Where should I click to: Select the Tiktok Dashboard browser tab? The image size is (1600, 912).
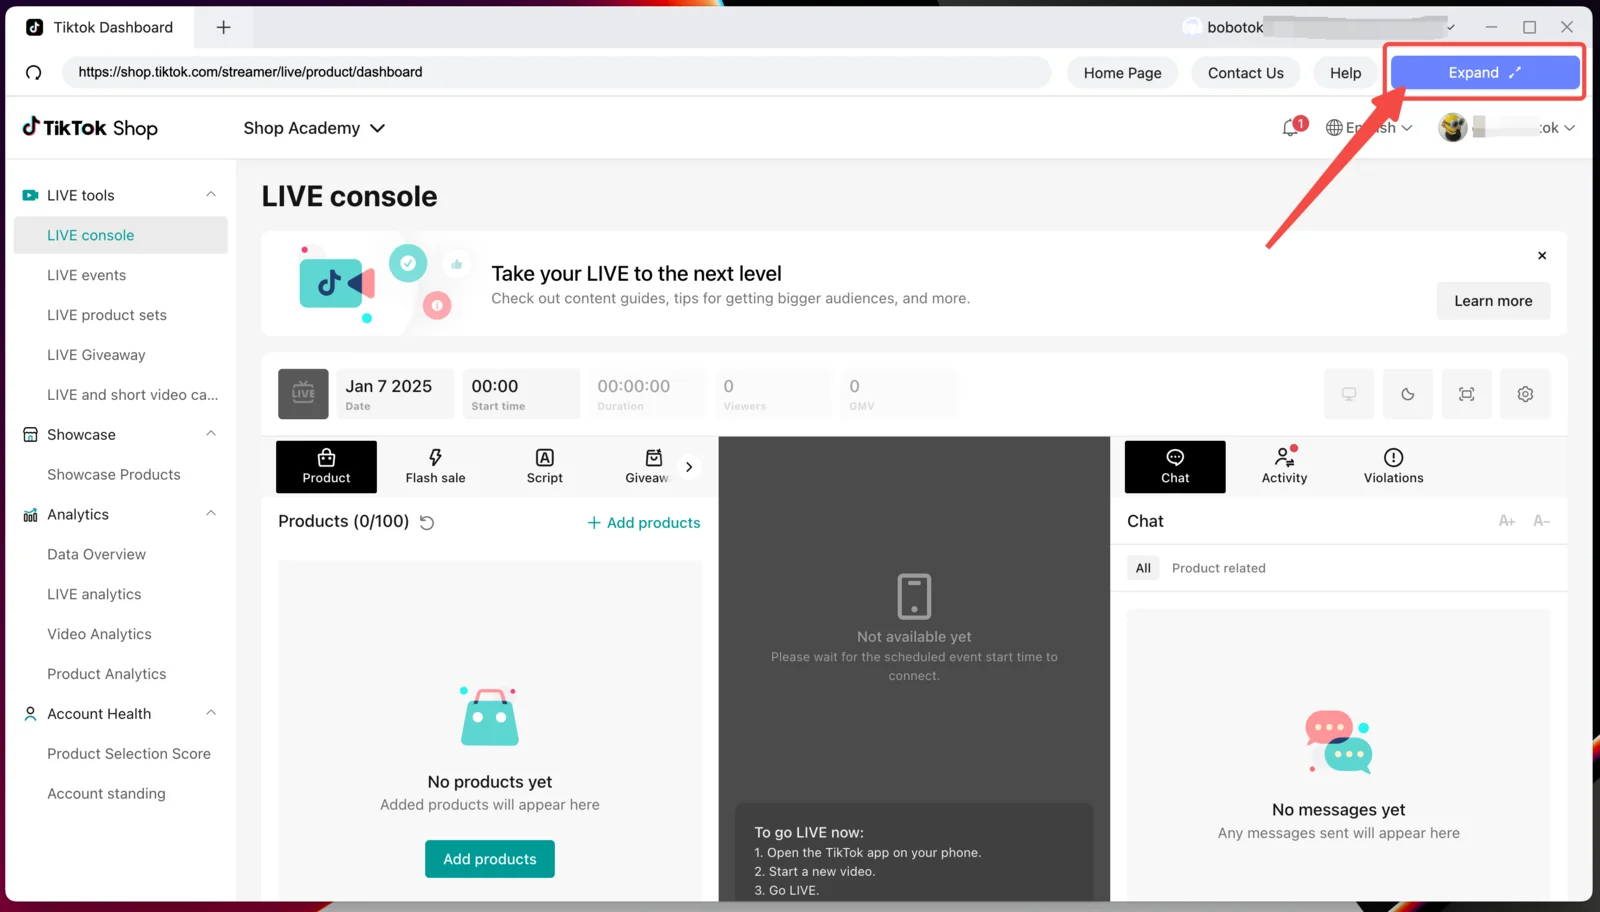point(100,27)
